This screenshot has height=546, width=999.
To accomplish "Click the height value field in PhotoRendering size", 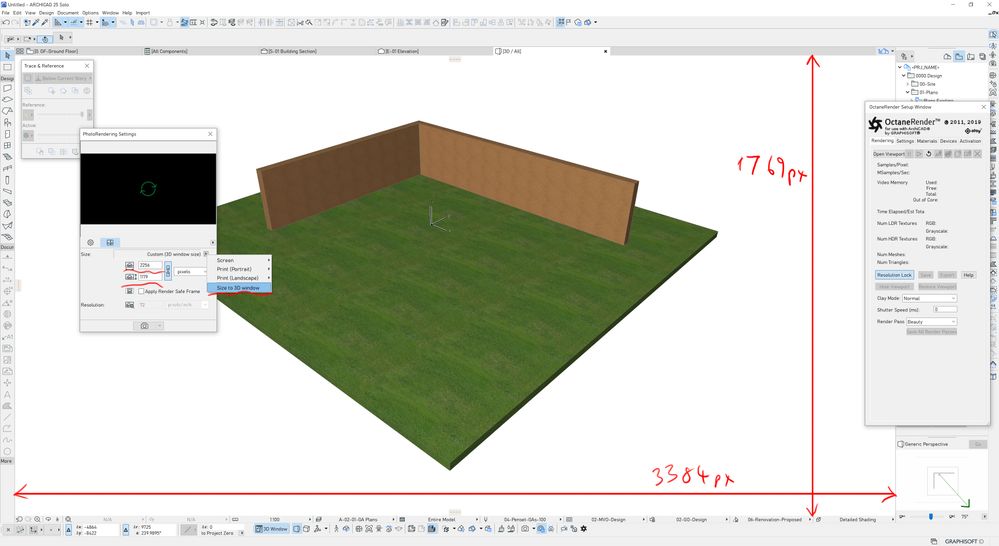I will tap(150, 277).
